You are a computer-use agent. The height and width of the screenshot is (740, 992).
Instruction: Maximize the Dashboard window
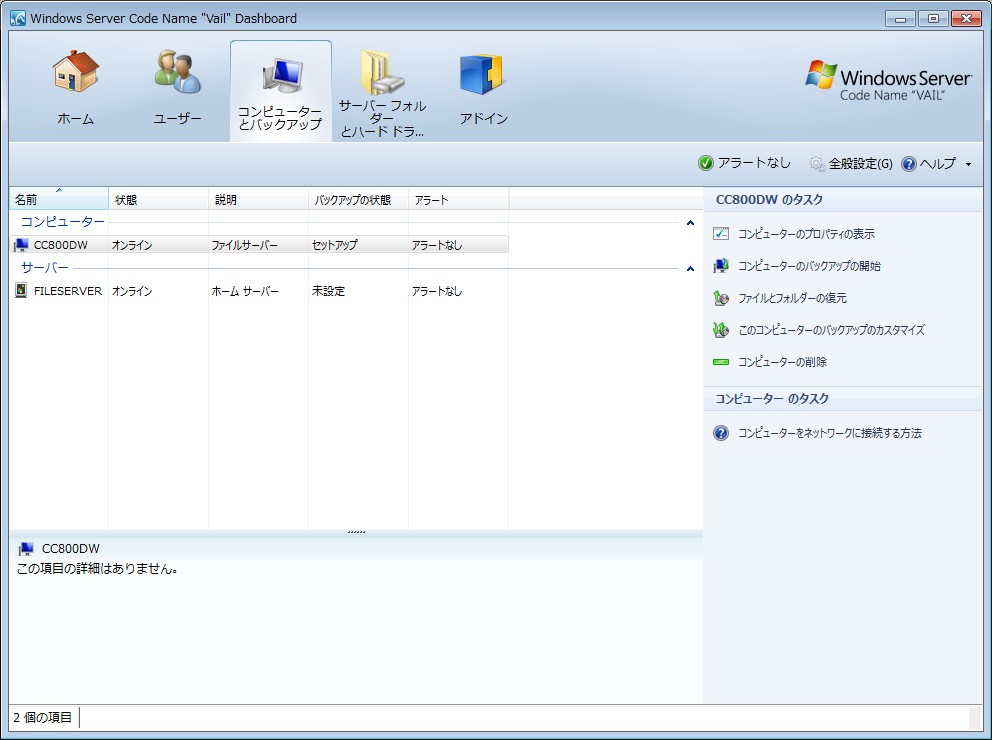pos(933,18)
